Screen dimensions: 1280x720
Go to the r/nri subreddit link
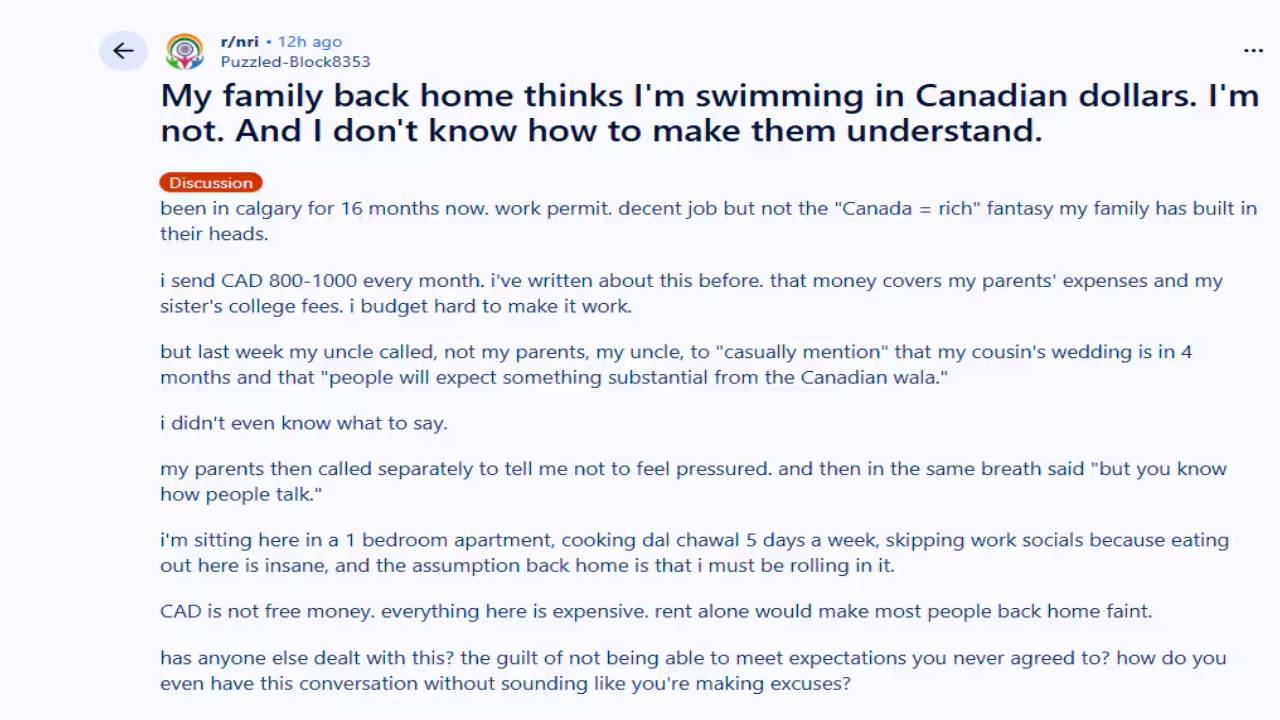tap(240, 42)
